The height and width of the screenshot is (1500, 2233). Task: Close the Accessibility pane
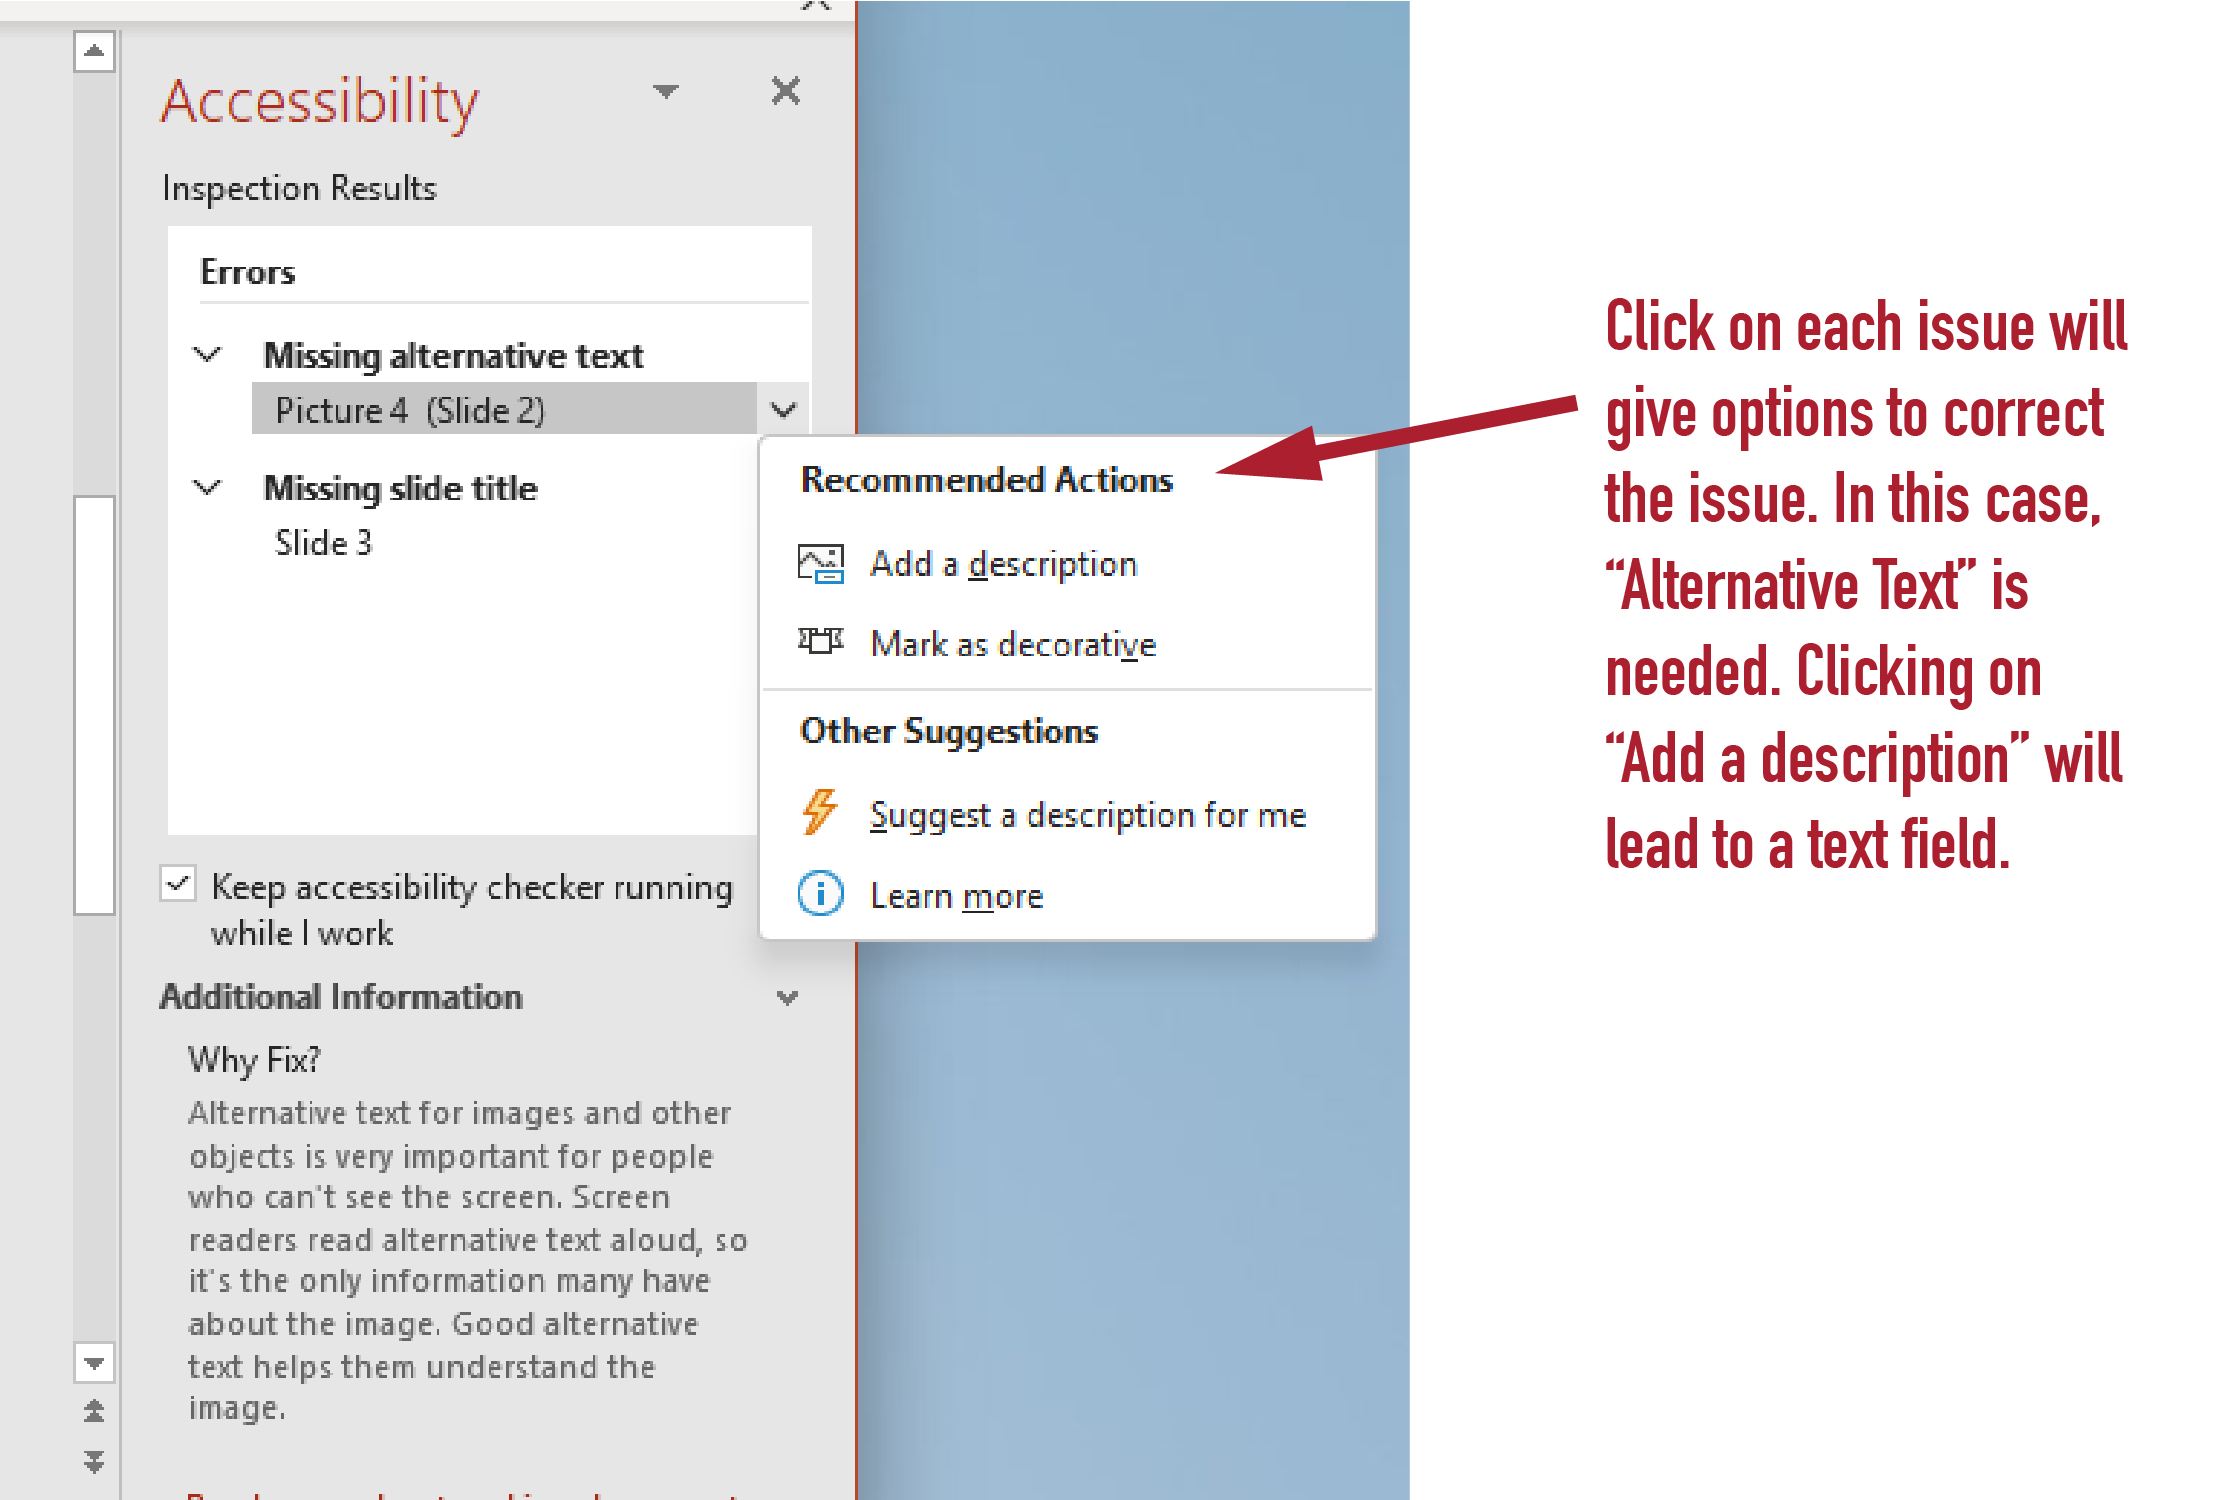point(786,91)
